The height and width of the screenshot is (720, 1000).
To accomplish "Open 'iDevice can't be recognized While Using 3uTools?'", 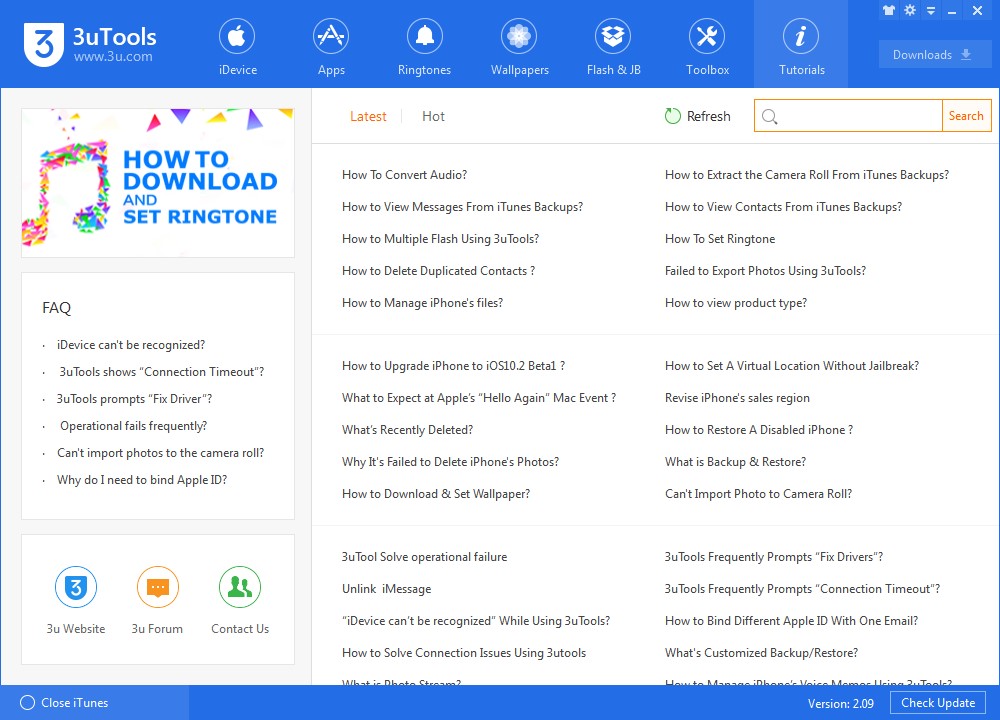I will pos(476,621).
